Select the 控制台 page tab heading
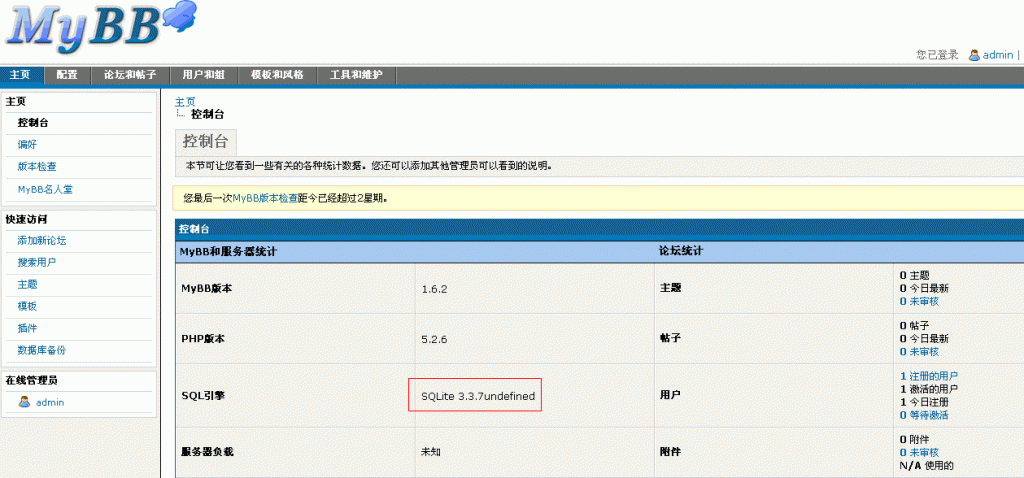The width and height of the screenshot is (1024, 478). [206, 142]
